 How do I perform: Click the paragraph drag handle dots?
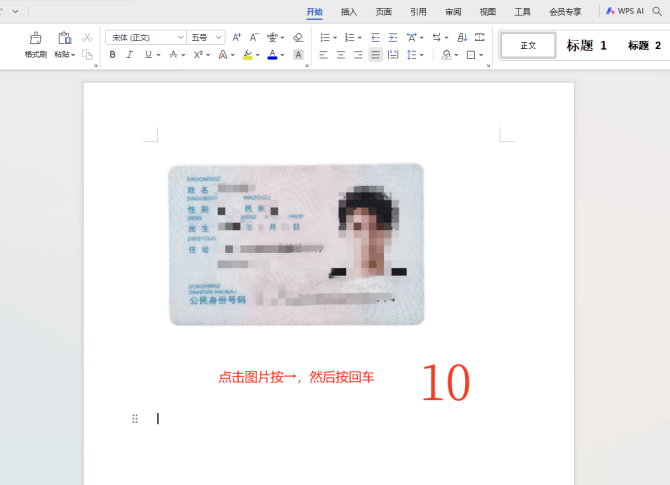[x=135, y=419]
